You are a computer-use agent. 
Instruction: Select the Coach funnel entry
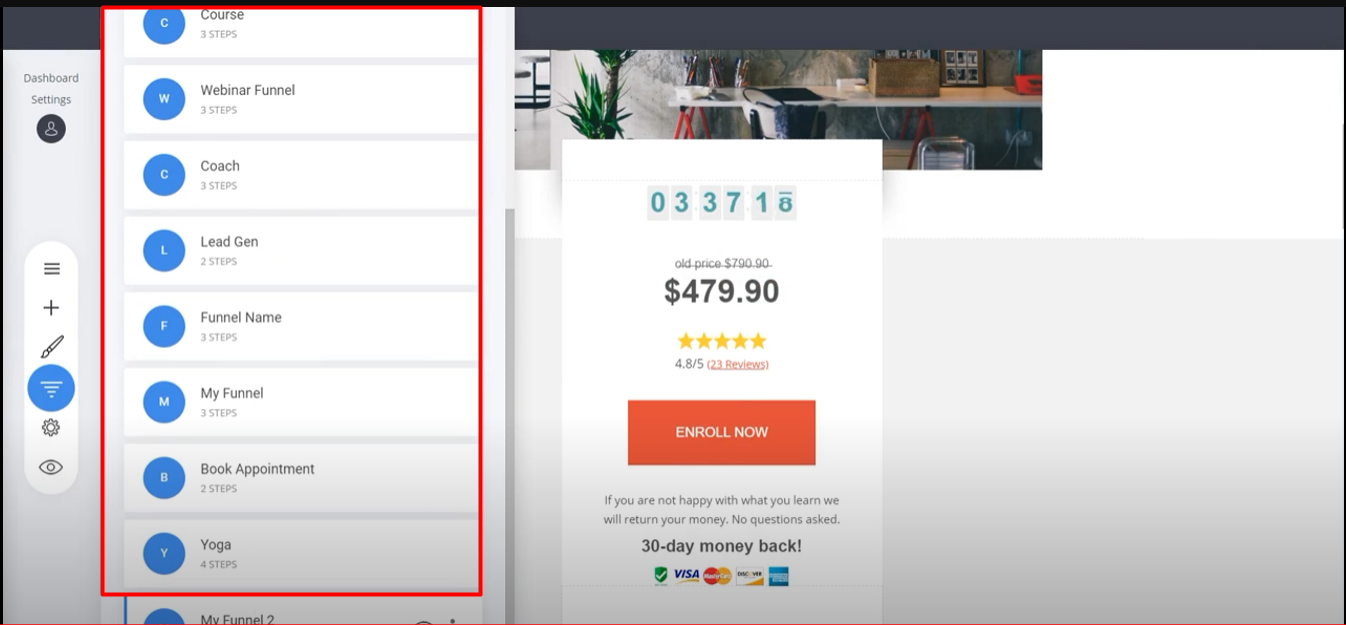(301, 175)
